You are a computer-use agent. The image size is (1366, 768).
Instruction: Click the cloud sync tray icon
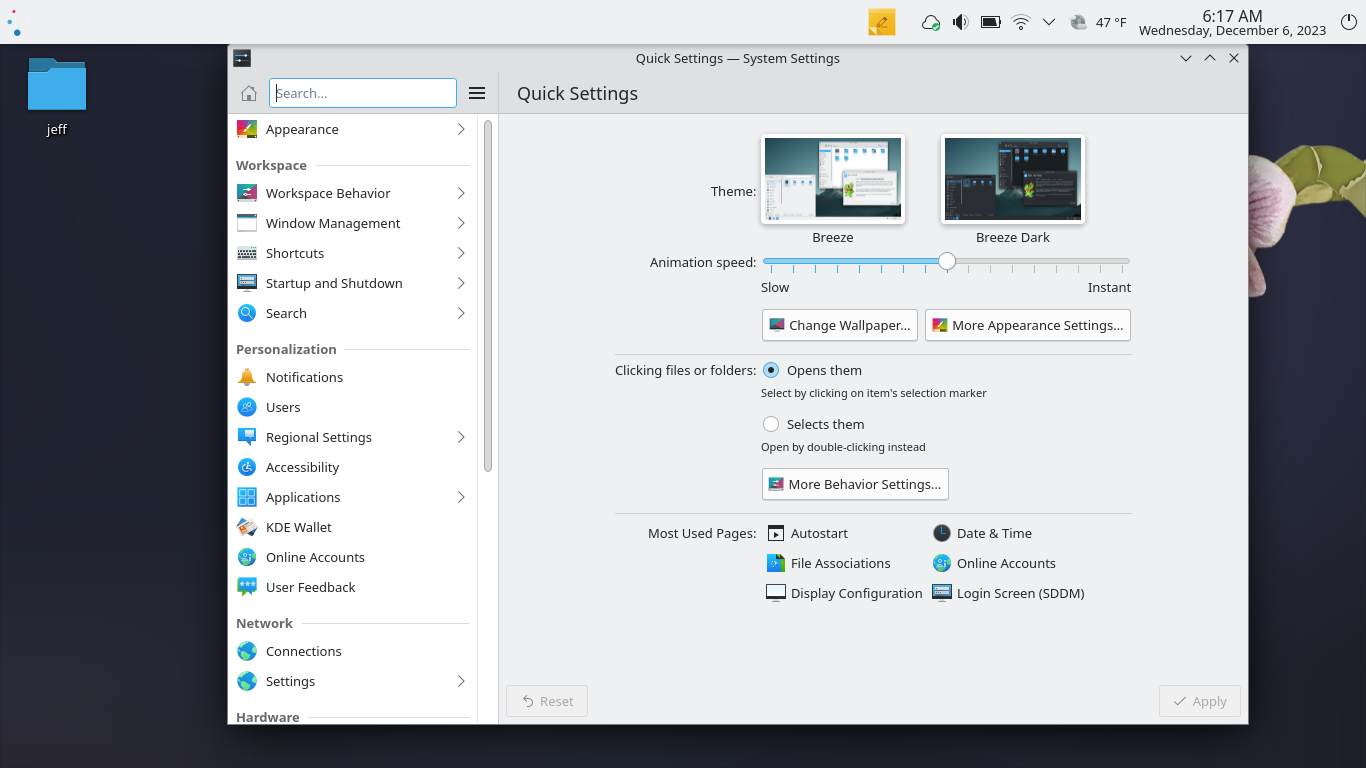click(930, 22)
